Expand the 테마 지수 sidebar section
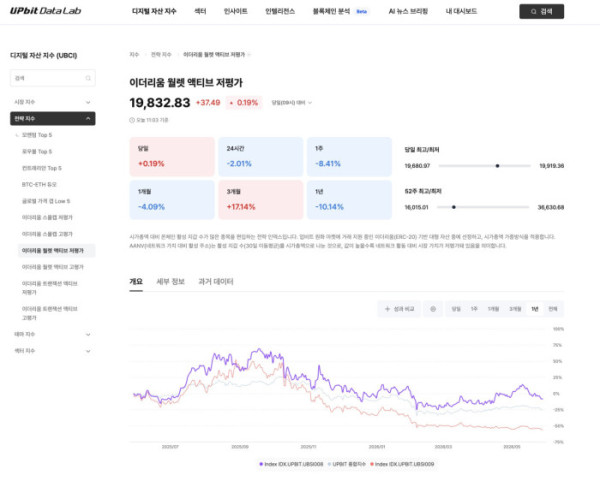The width and height of the screenshot is (600, 487). (x=52, y=334)
